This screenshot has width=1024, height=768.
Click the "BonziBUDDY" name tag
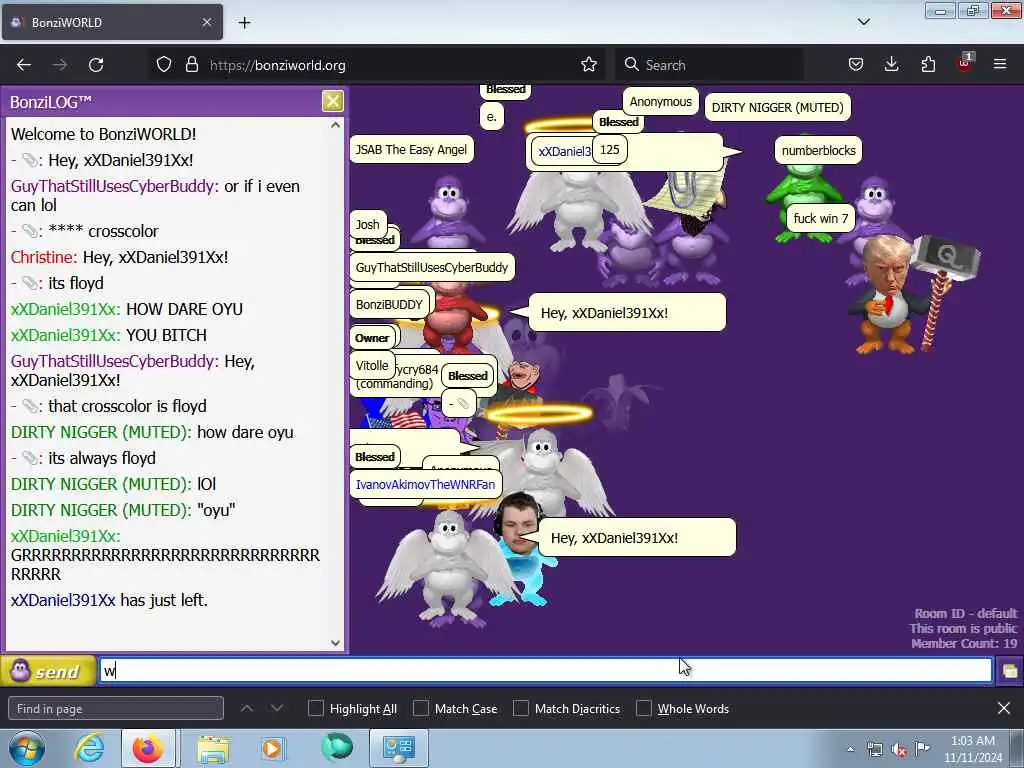pyautogui.click(x=389, y=304)
